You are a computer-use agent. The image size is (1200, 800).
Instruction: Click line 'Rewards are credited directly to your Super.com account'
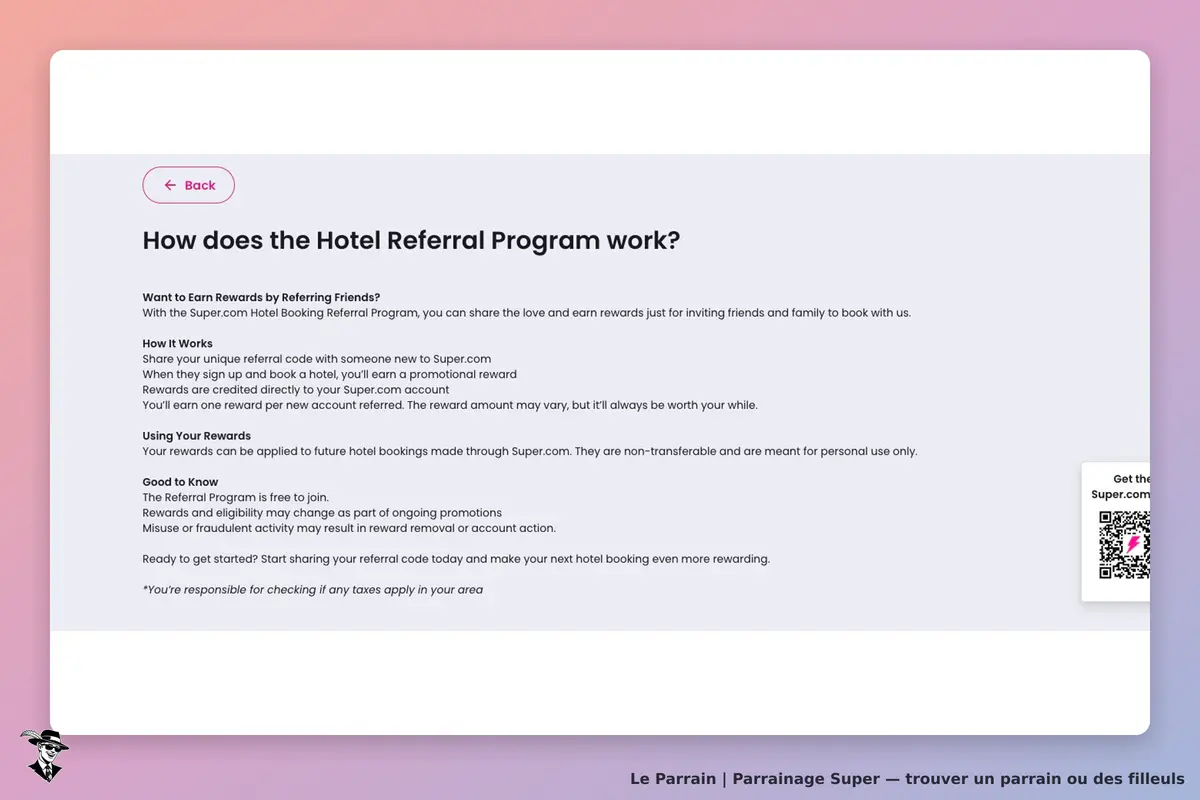pyautogui.click(x=296, y=390)
